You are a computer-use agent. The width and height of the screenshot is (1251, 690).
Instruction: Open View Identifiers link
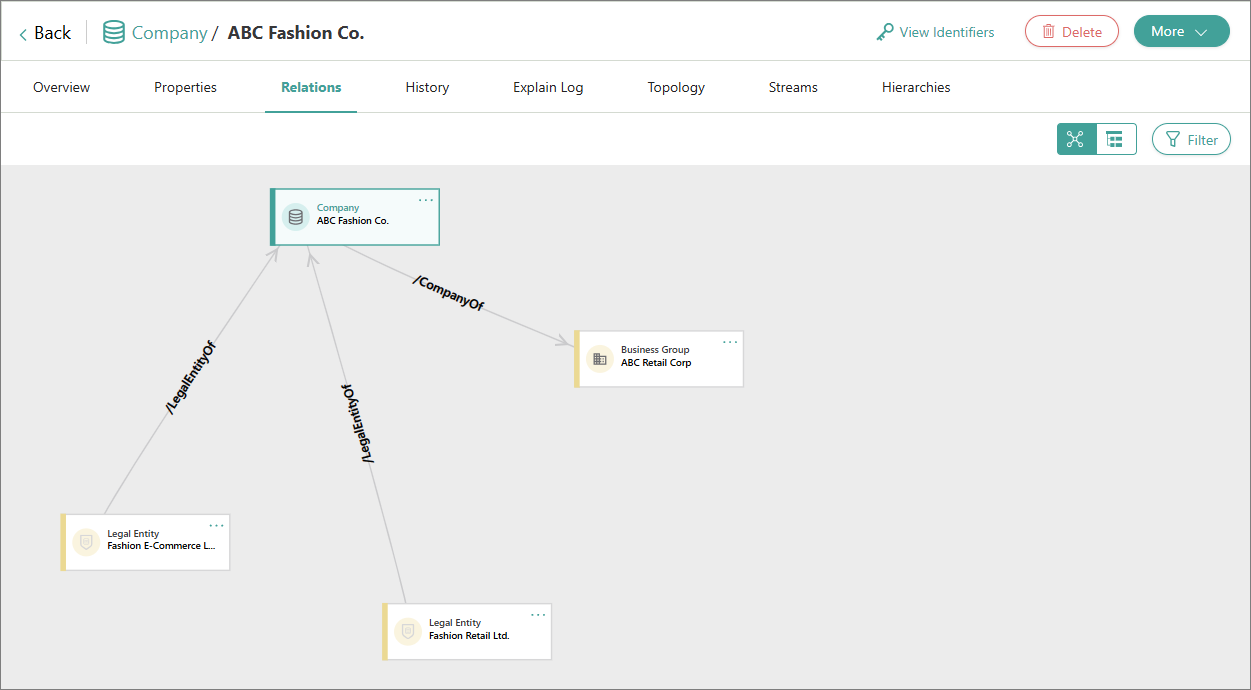[x=946, y=32]
